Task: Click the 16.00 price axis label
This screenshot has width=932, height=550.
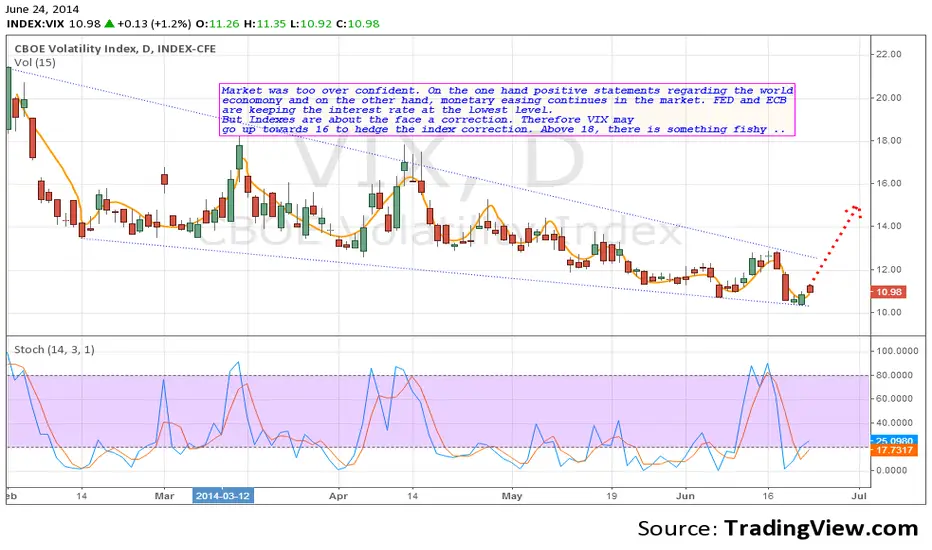Action: point(889,183)
